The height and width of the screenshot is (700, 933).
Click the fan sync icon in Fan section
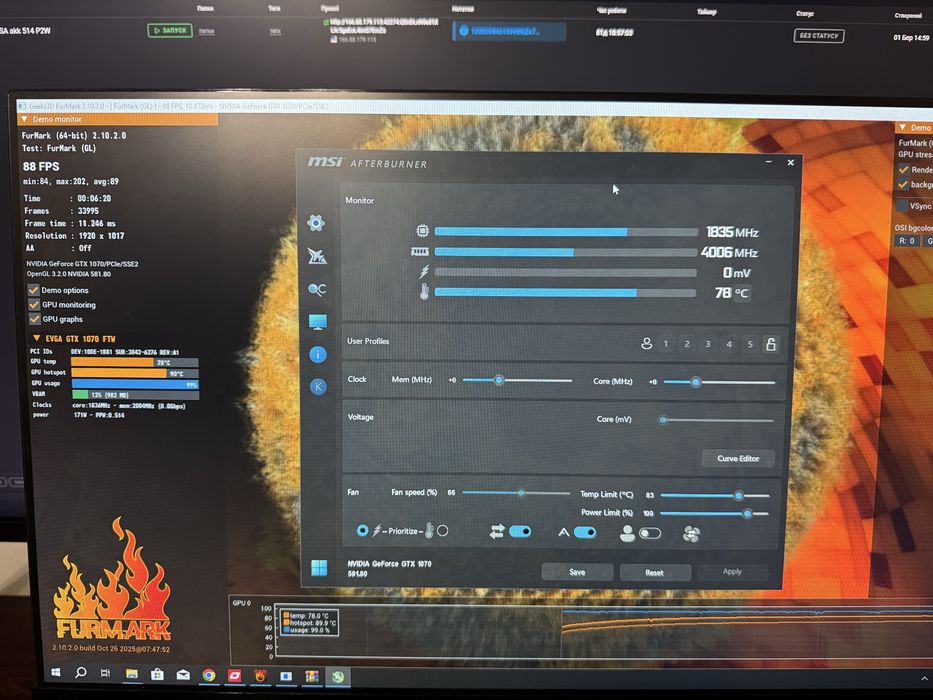(691, 534)
